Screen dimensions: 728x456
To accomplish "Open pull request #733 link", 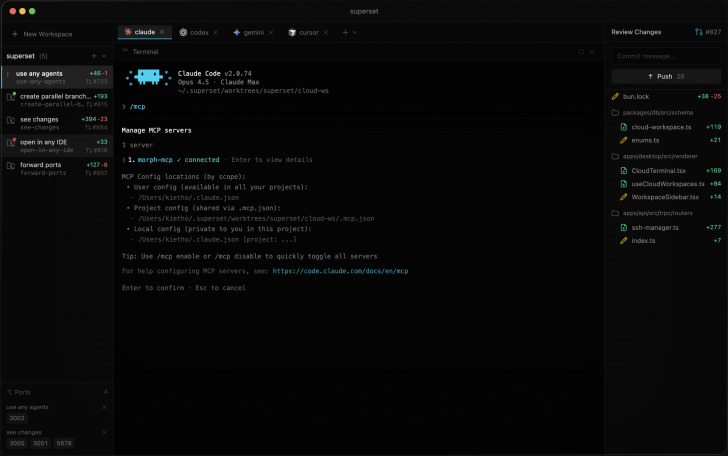I will point(97,82).
